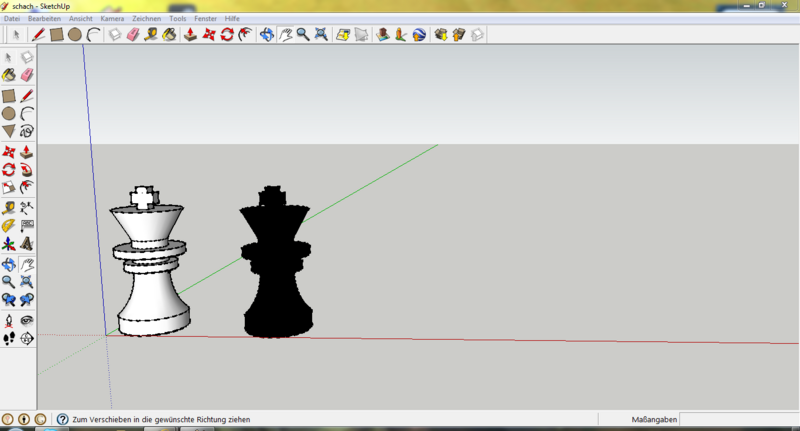Select the Polygon tool in left toolbar
The width and height of the screenshot is (800, 431).
coord(9,131)
